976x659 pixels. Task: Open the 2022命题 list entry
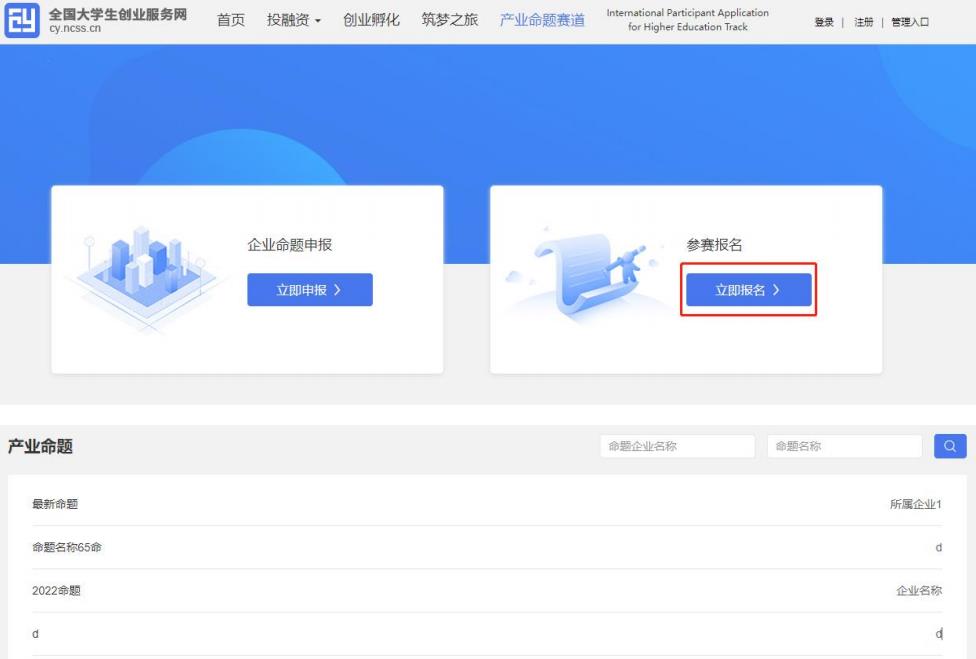point(57,591)
